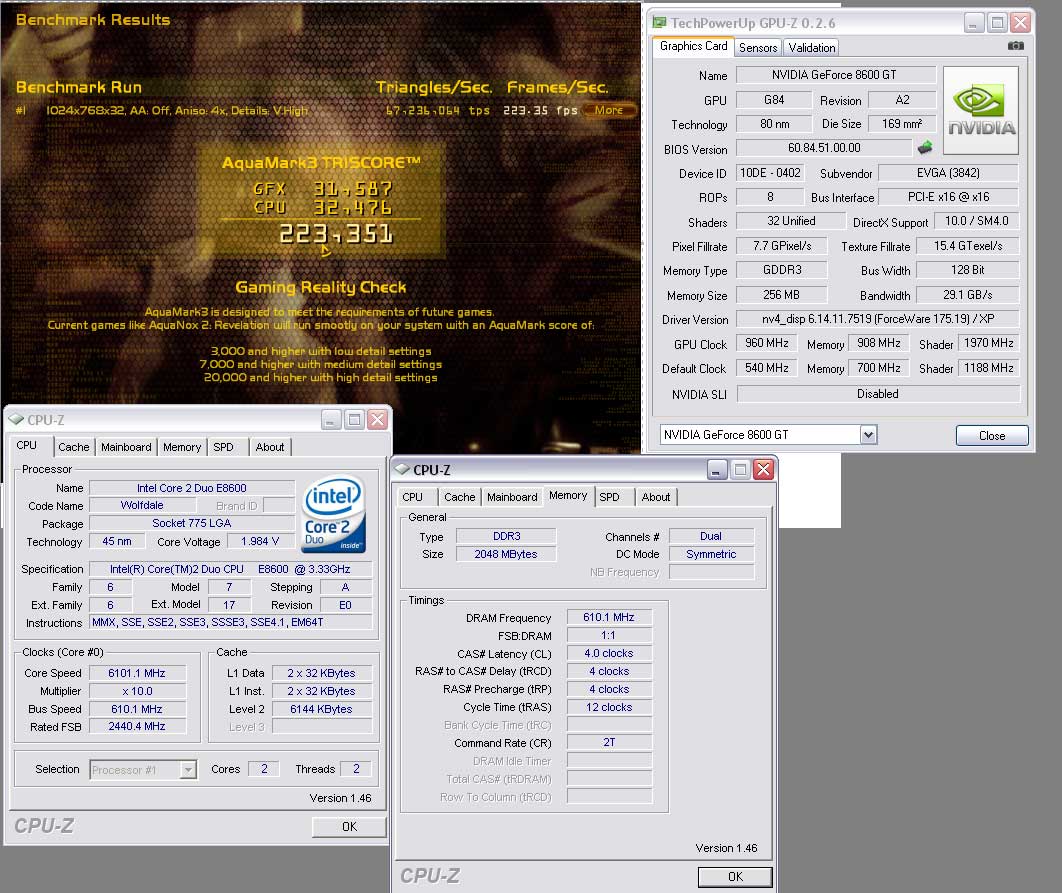The height and width of the screenshot is (893, 1062).
Task: Click the GPU-Z camera screenshot icon
Action: pyautogui.click(x=1015, y=46)
